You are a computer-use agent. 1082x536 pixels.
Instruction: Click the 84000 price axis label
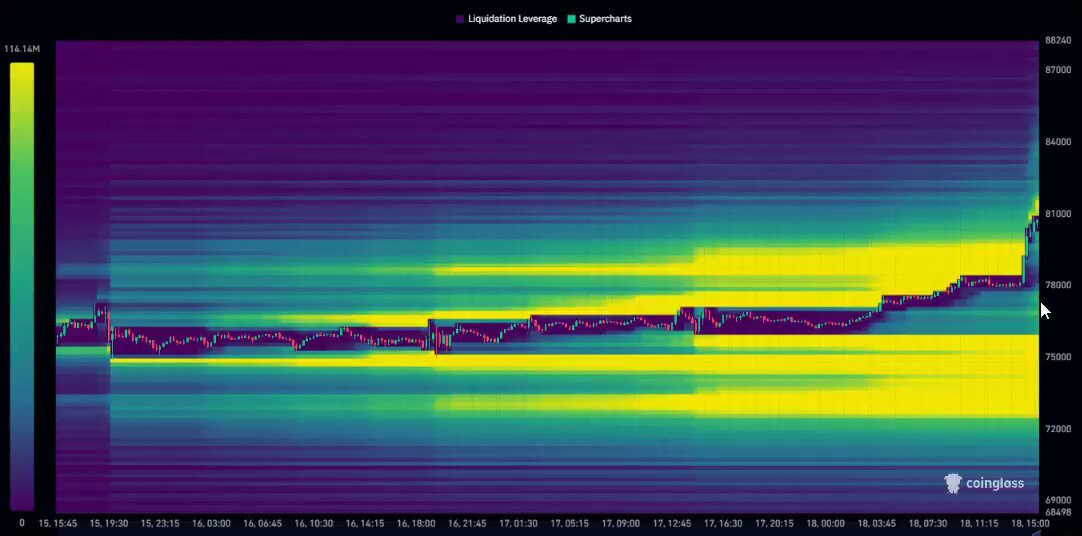(x=1058, y=141)
